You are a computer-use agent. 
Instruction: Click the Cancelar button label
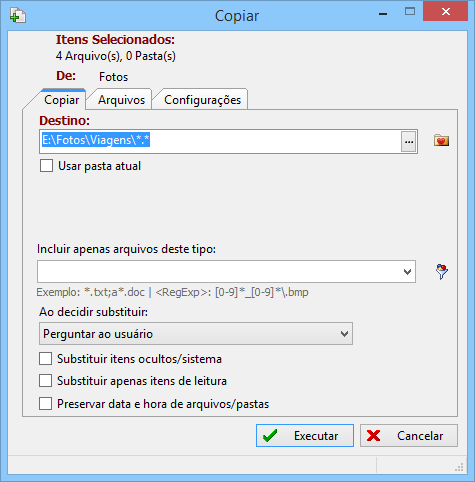tap(420, 436)
